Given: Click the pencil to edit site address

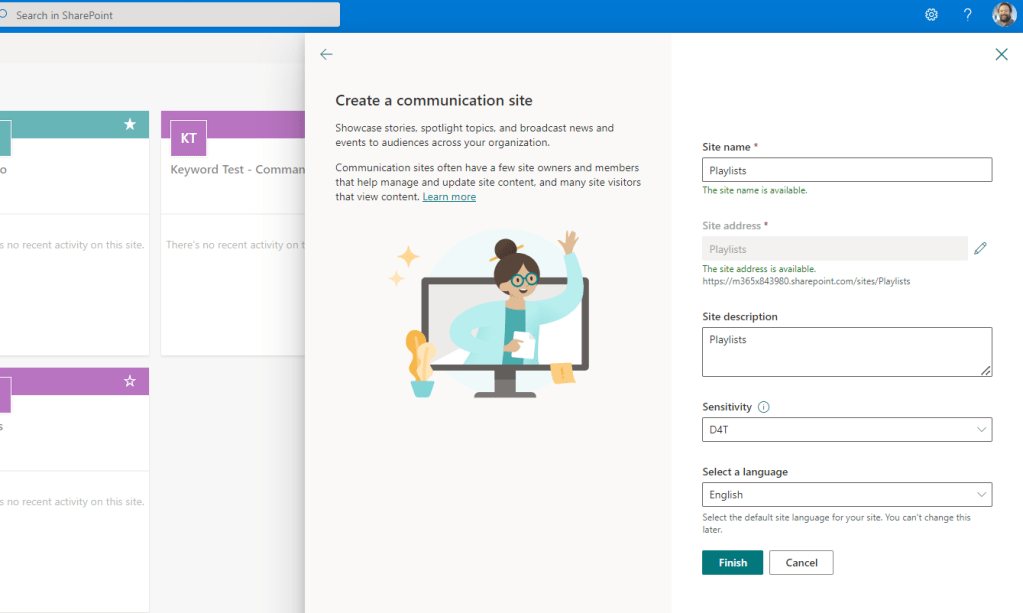Looking at the screenshot, I should click(x=980, y=248).
